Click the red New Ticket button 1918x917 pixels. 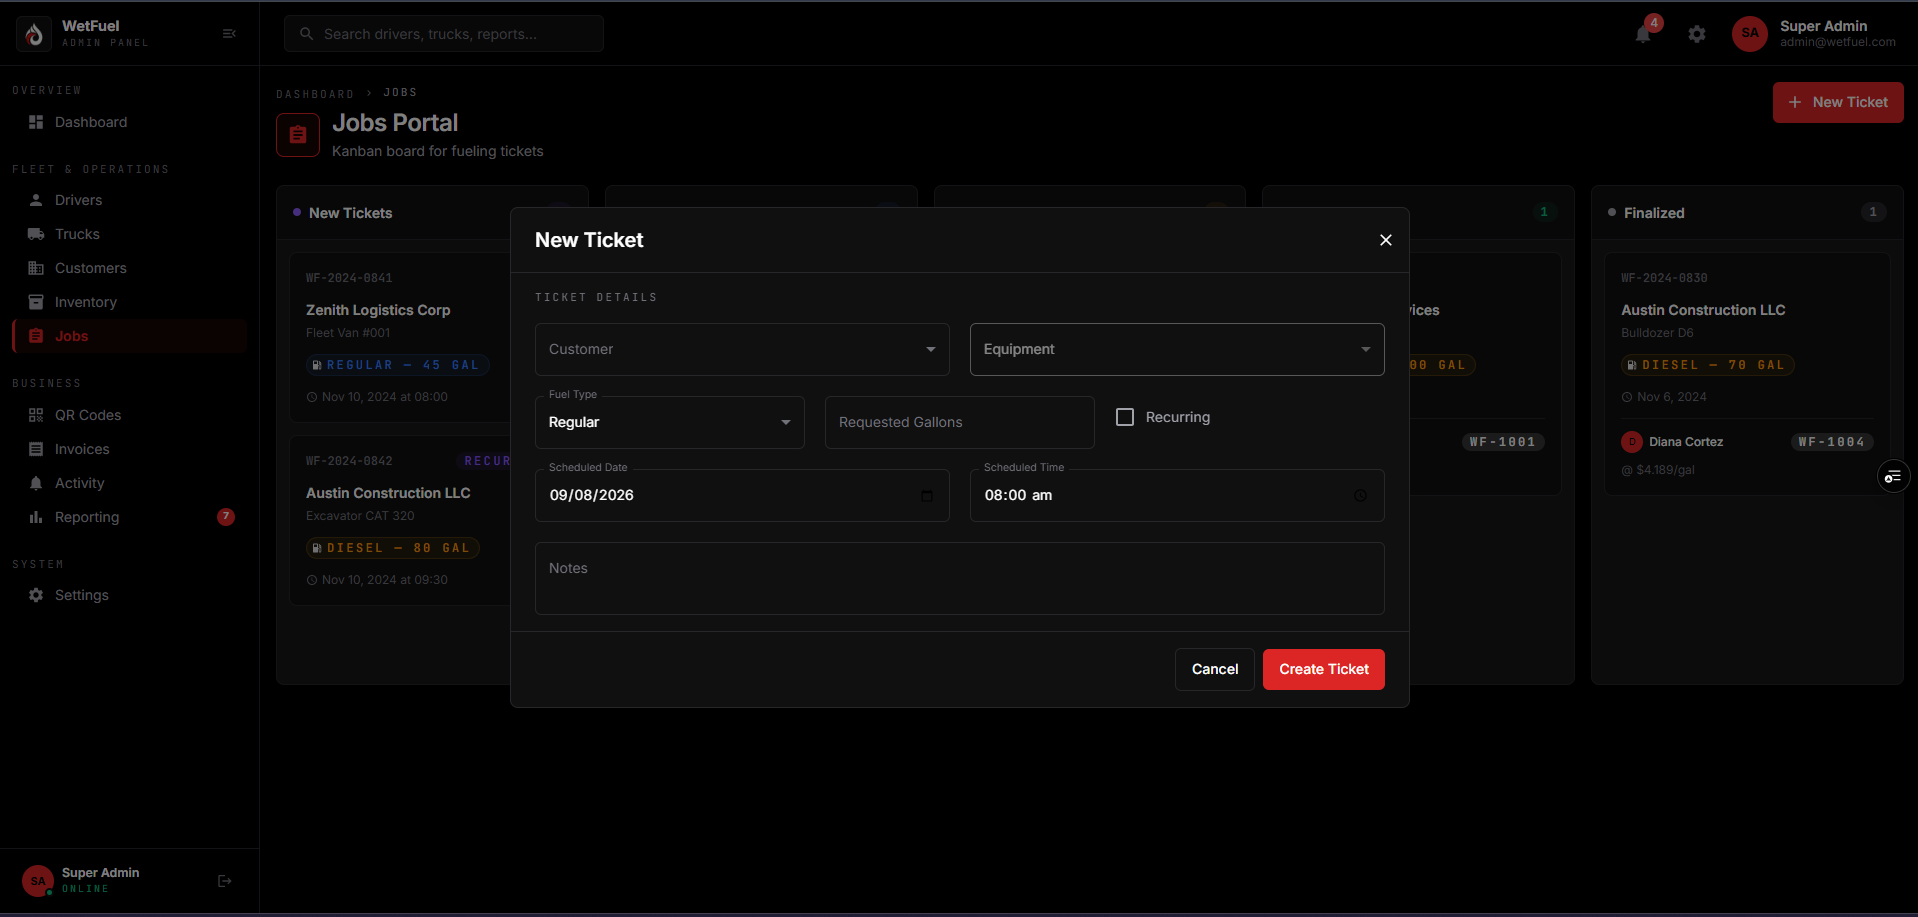[1838, 102]
